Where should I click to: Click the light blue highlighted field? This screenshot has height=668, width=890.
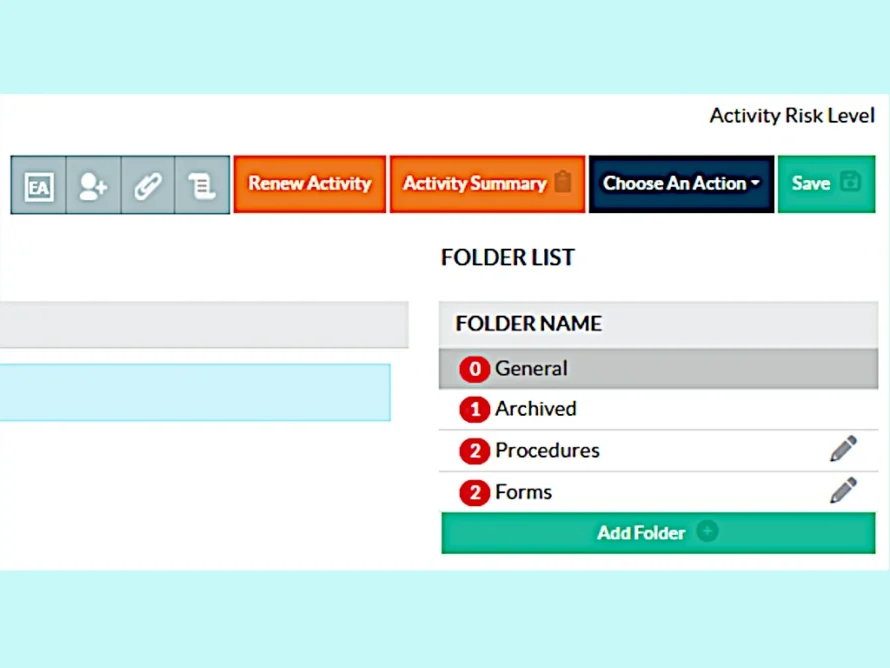(x=195, y=393)
